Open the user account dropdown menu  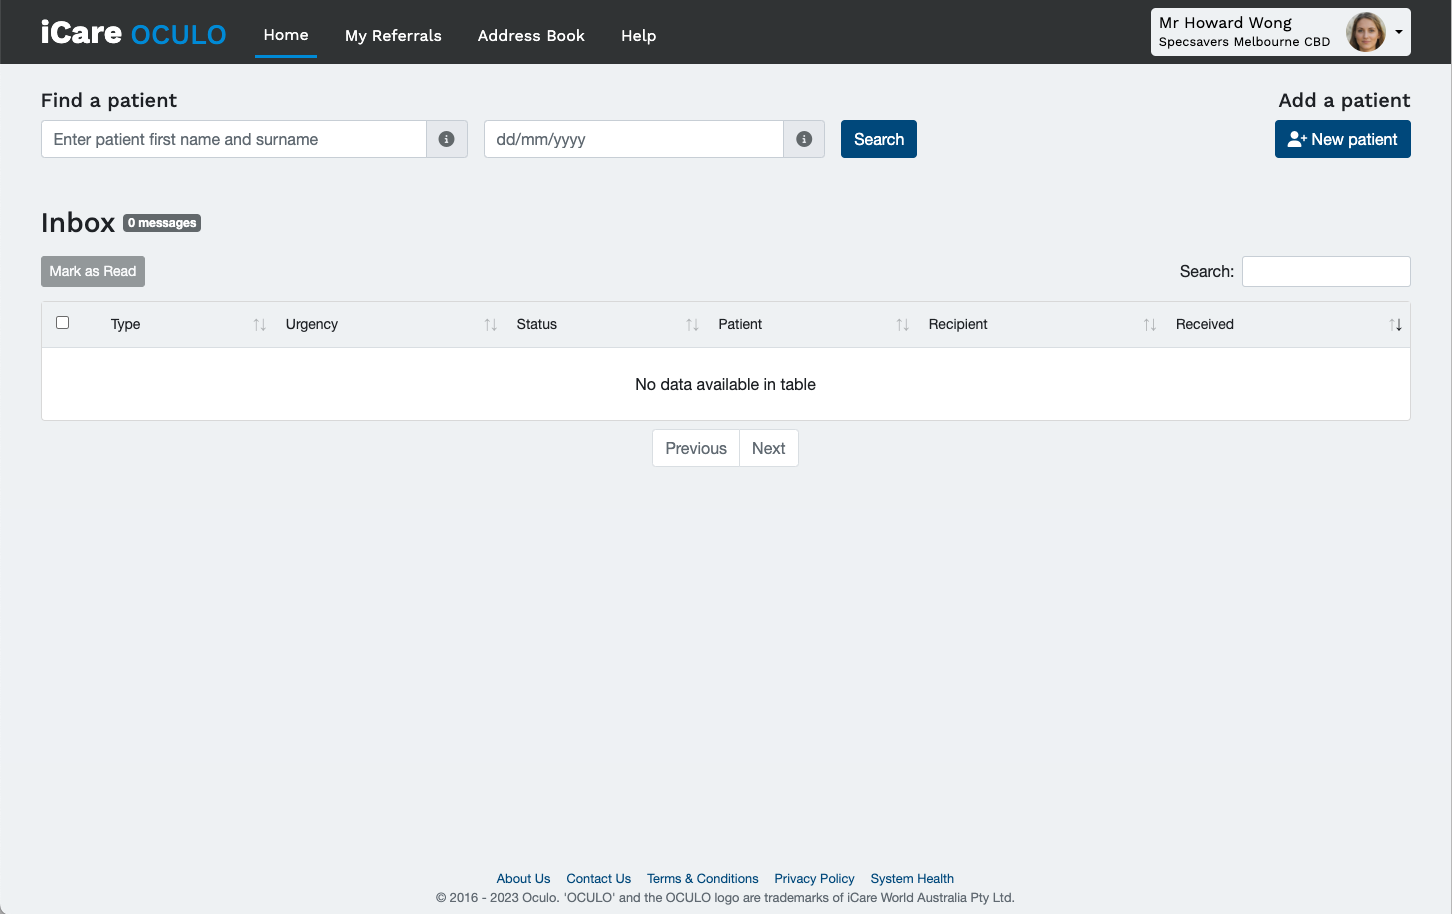point(1398,31)
